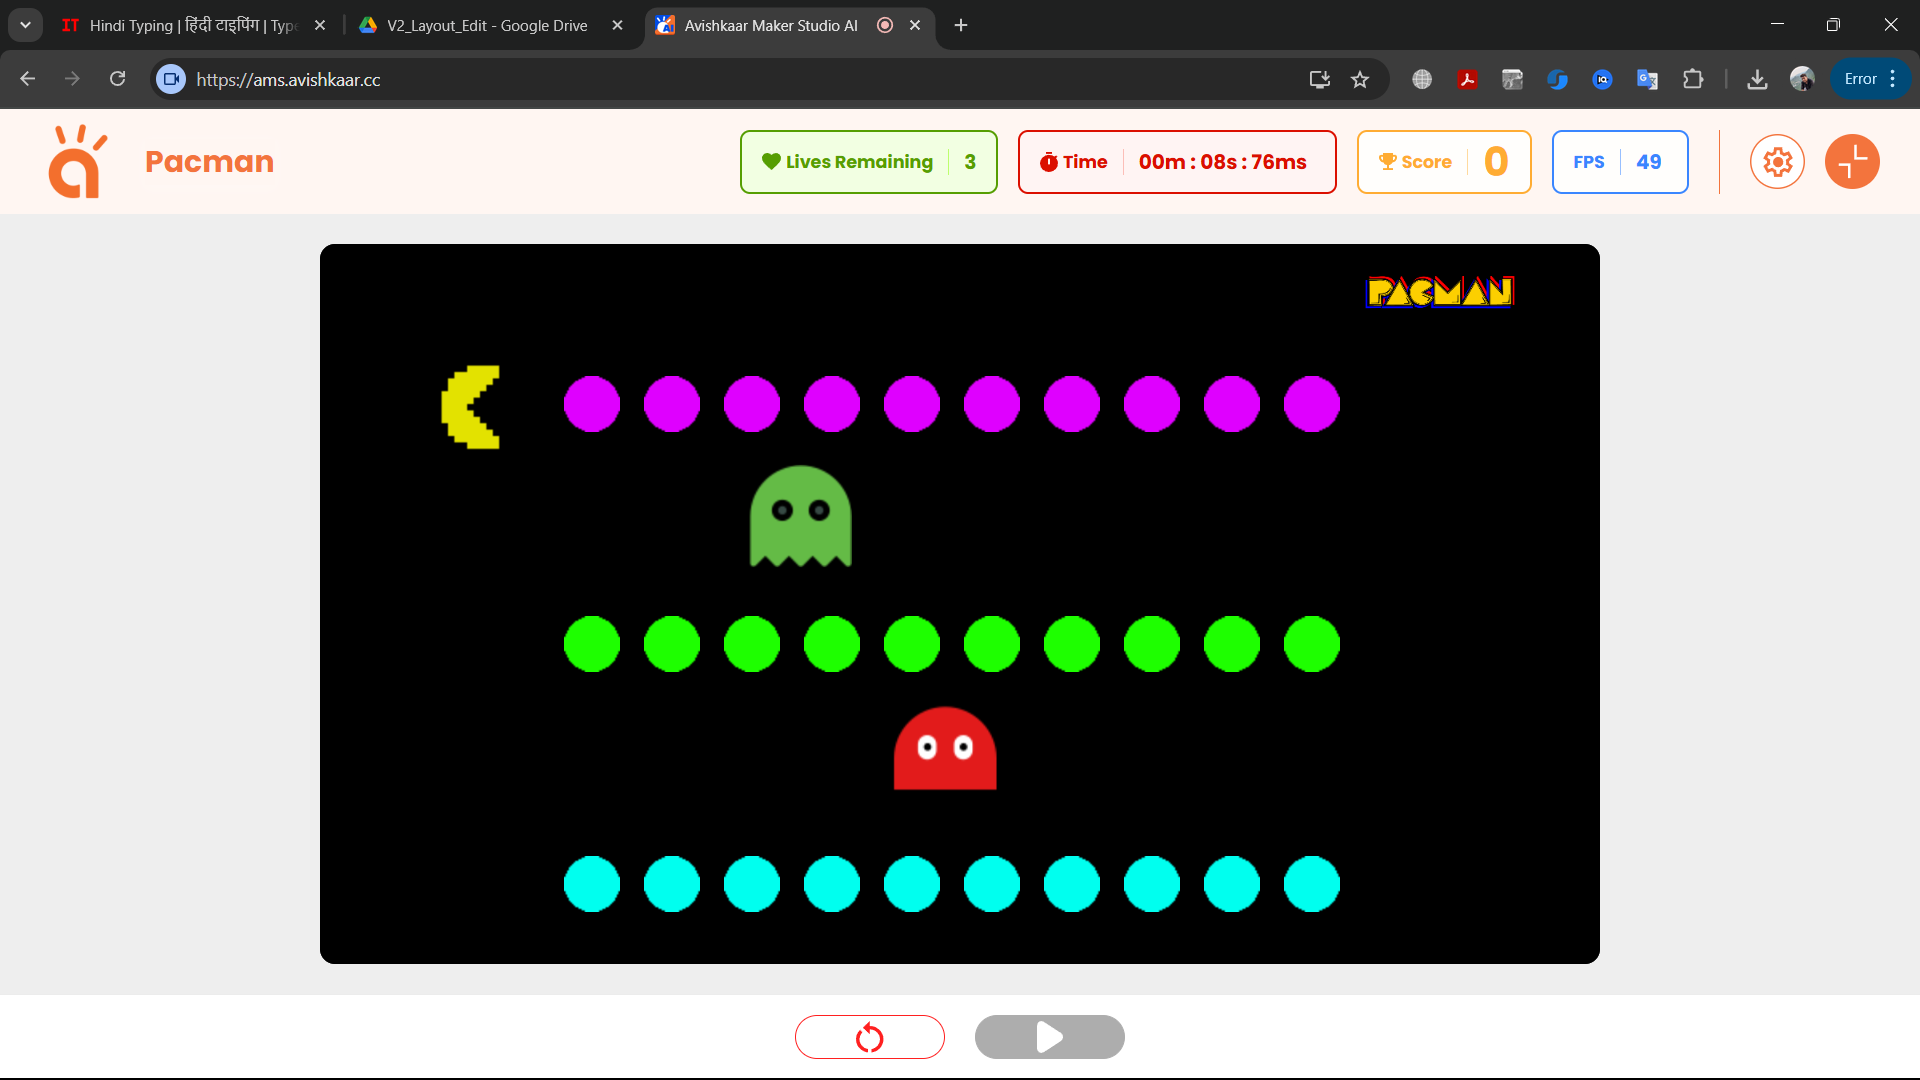This screenshot has width=1920, height=1080.
Task: Click the address bar URL field
Action: coord(700,80)
